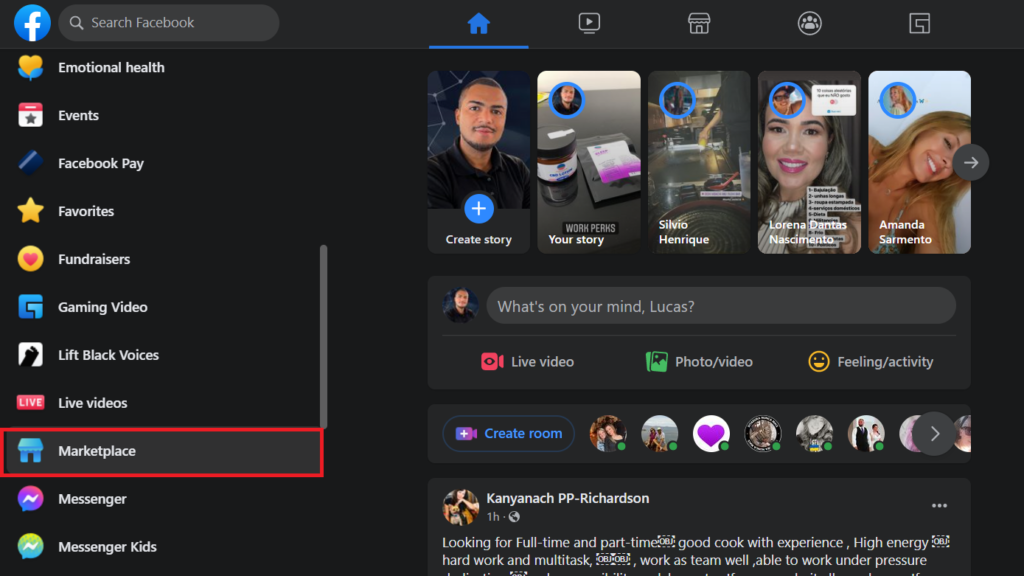1024x576 pixels.
Task: Select Emotional health label in sidebar
Action: [x=111, y=67]
